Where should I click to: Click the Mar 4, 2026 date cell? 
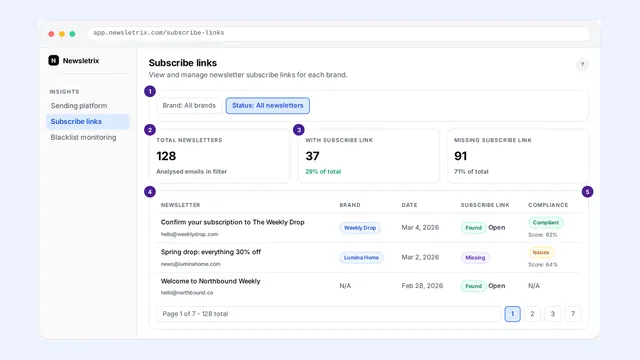pyautogui.click(x=420, y=227)
